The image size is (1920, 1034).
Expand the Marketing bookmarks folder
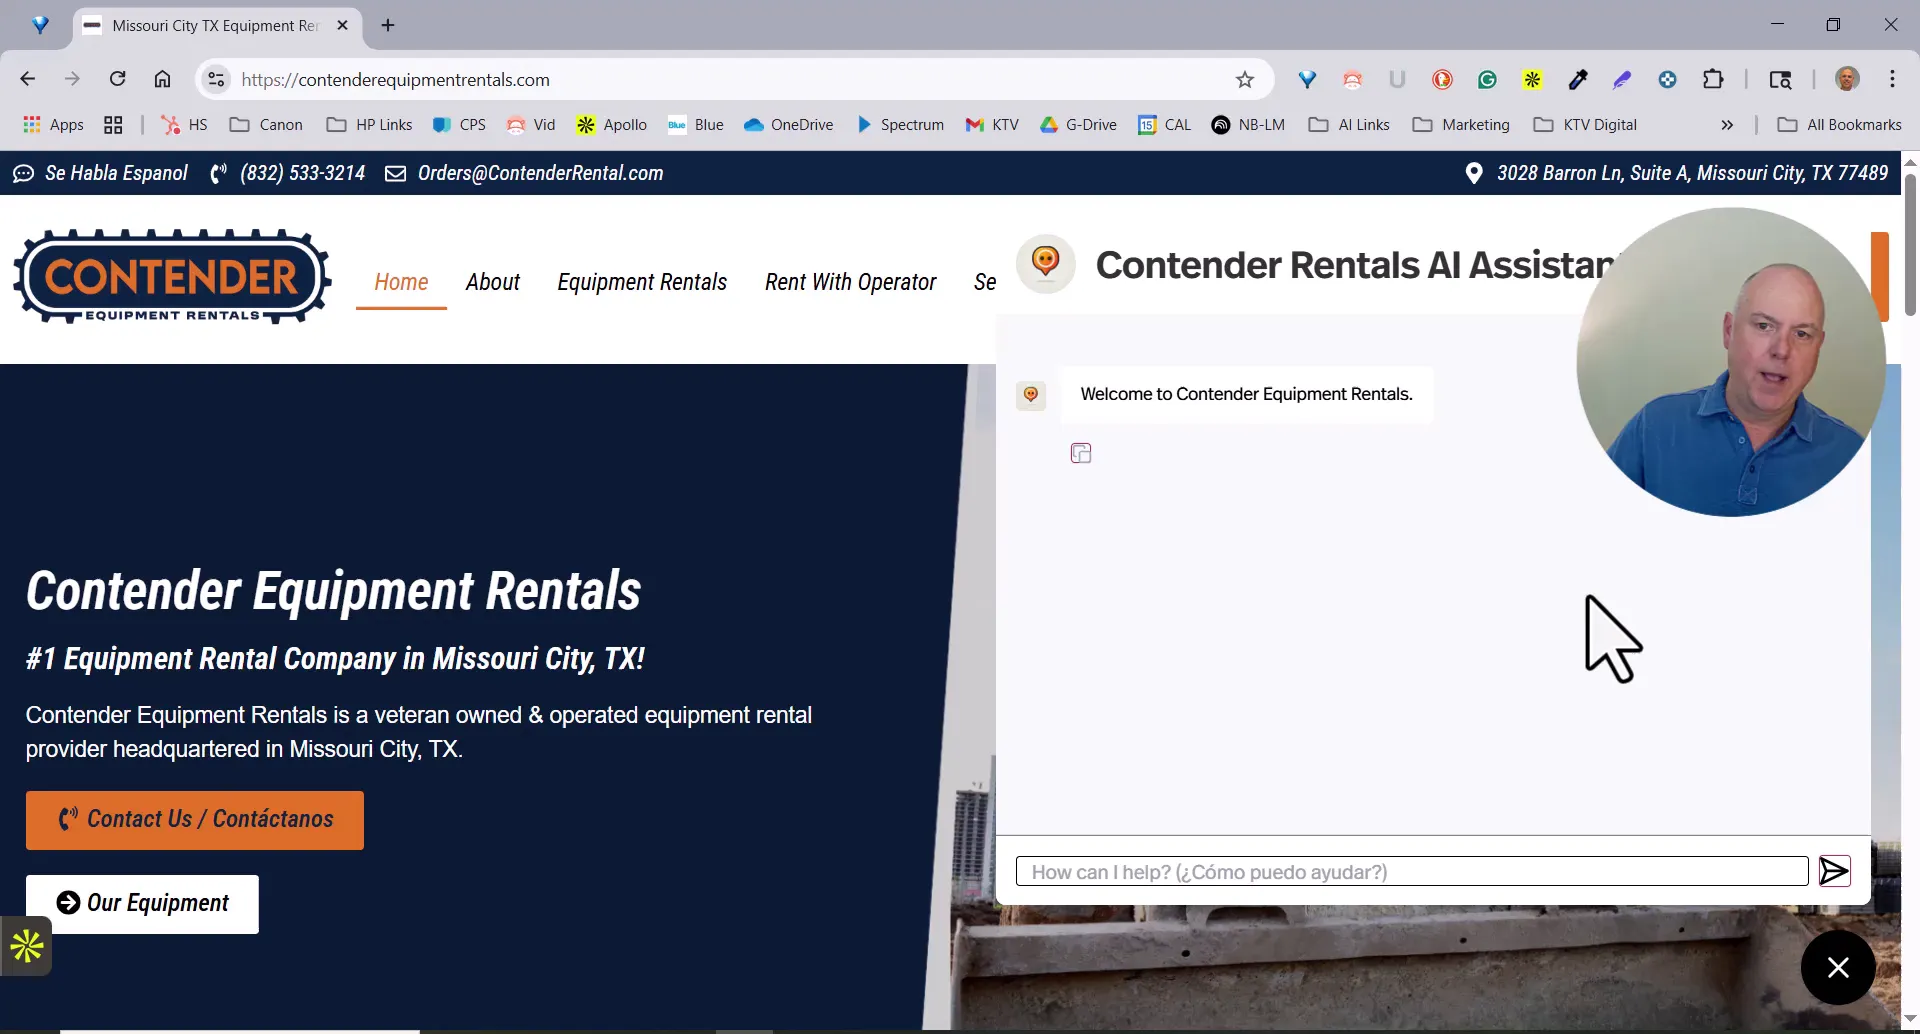pyautogui.click(x=1461, y=125)
